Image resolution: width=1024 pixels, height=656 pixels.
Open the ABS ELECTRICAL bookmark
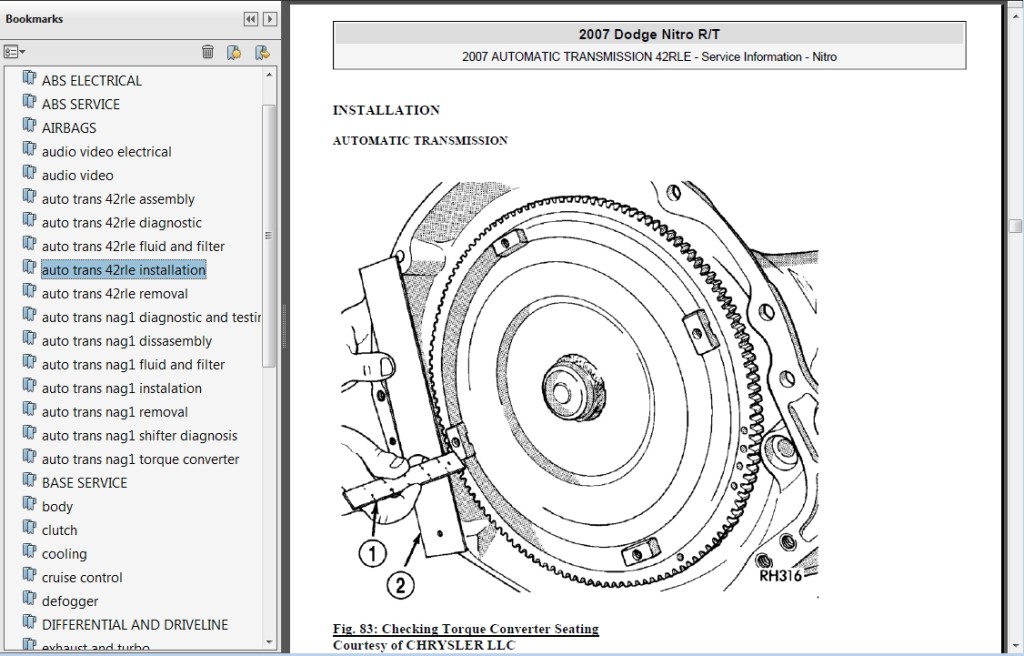point(91,80)
